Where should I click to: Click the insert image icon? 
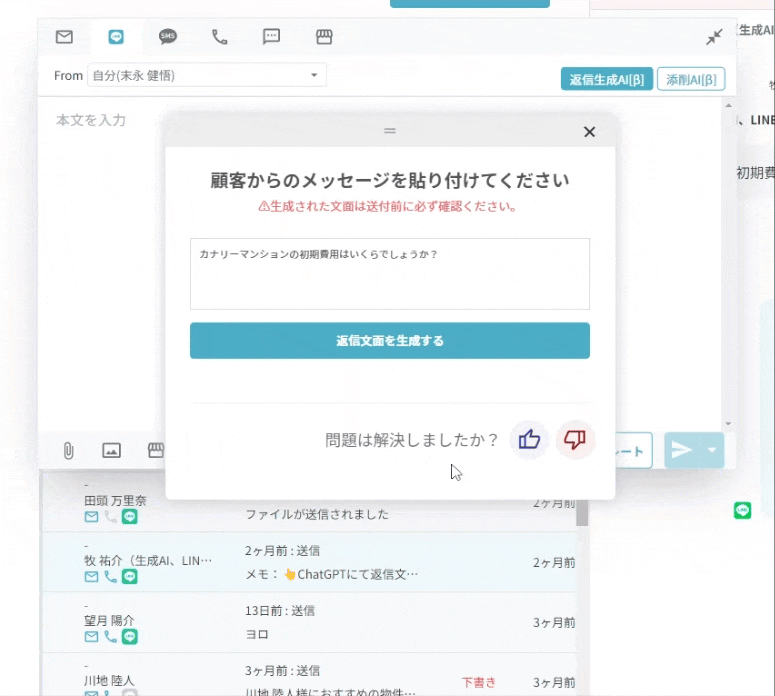point(111,450)
